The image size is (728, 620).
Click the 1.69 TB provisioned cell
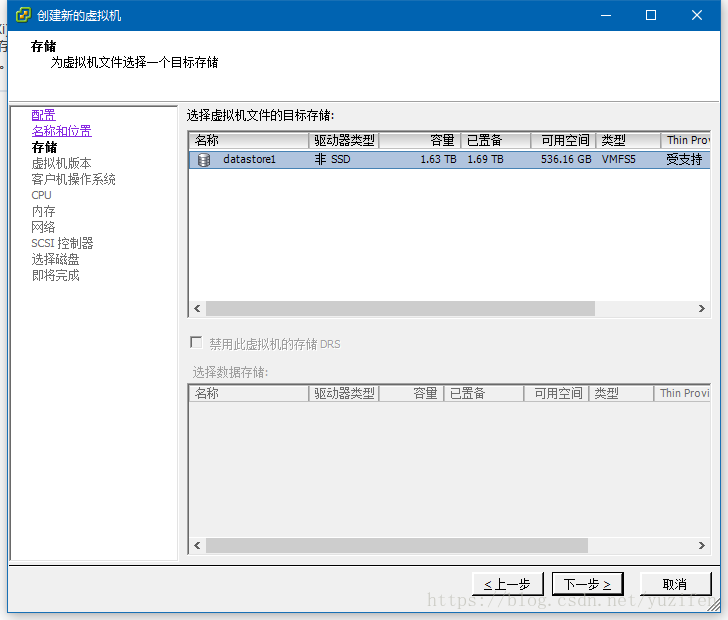click(485, 159)
